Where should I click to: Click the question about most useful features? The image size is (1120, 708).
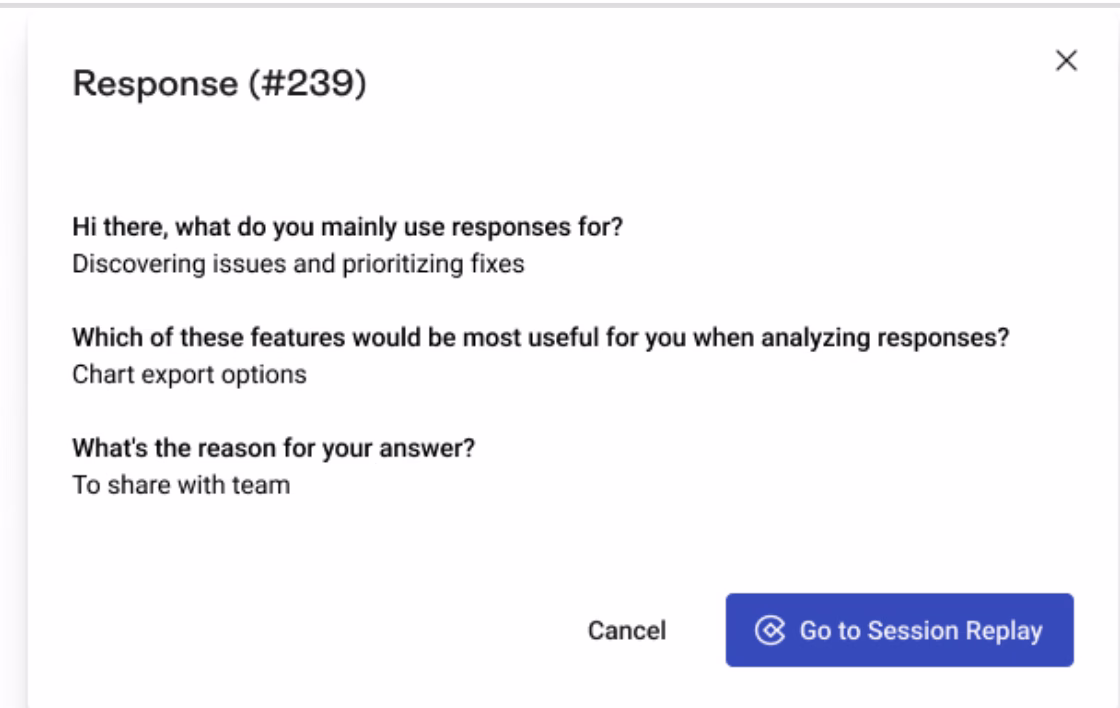[541, 337]
